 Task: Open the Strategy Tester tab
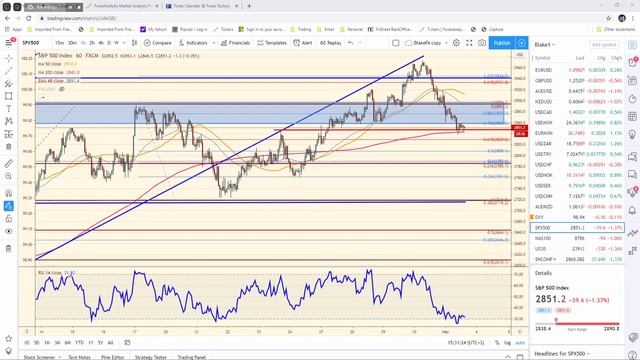[x=151, y=357]
